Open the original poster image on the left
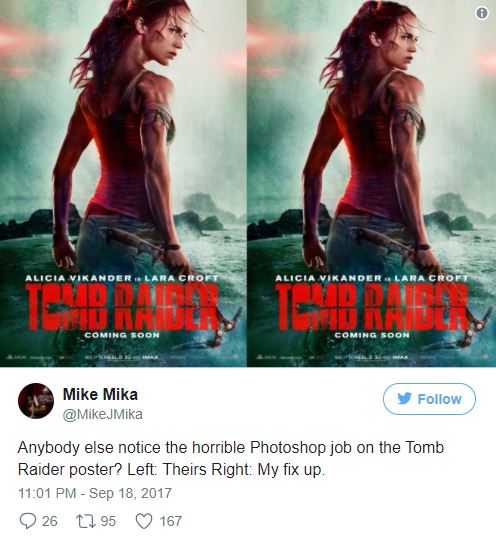The image size is (496, 543). pos(123,183)
